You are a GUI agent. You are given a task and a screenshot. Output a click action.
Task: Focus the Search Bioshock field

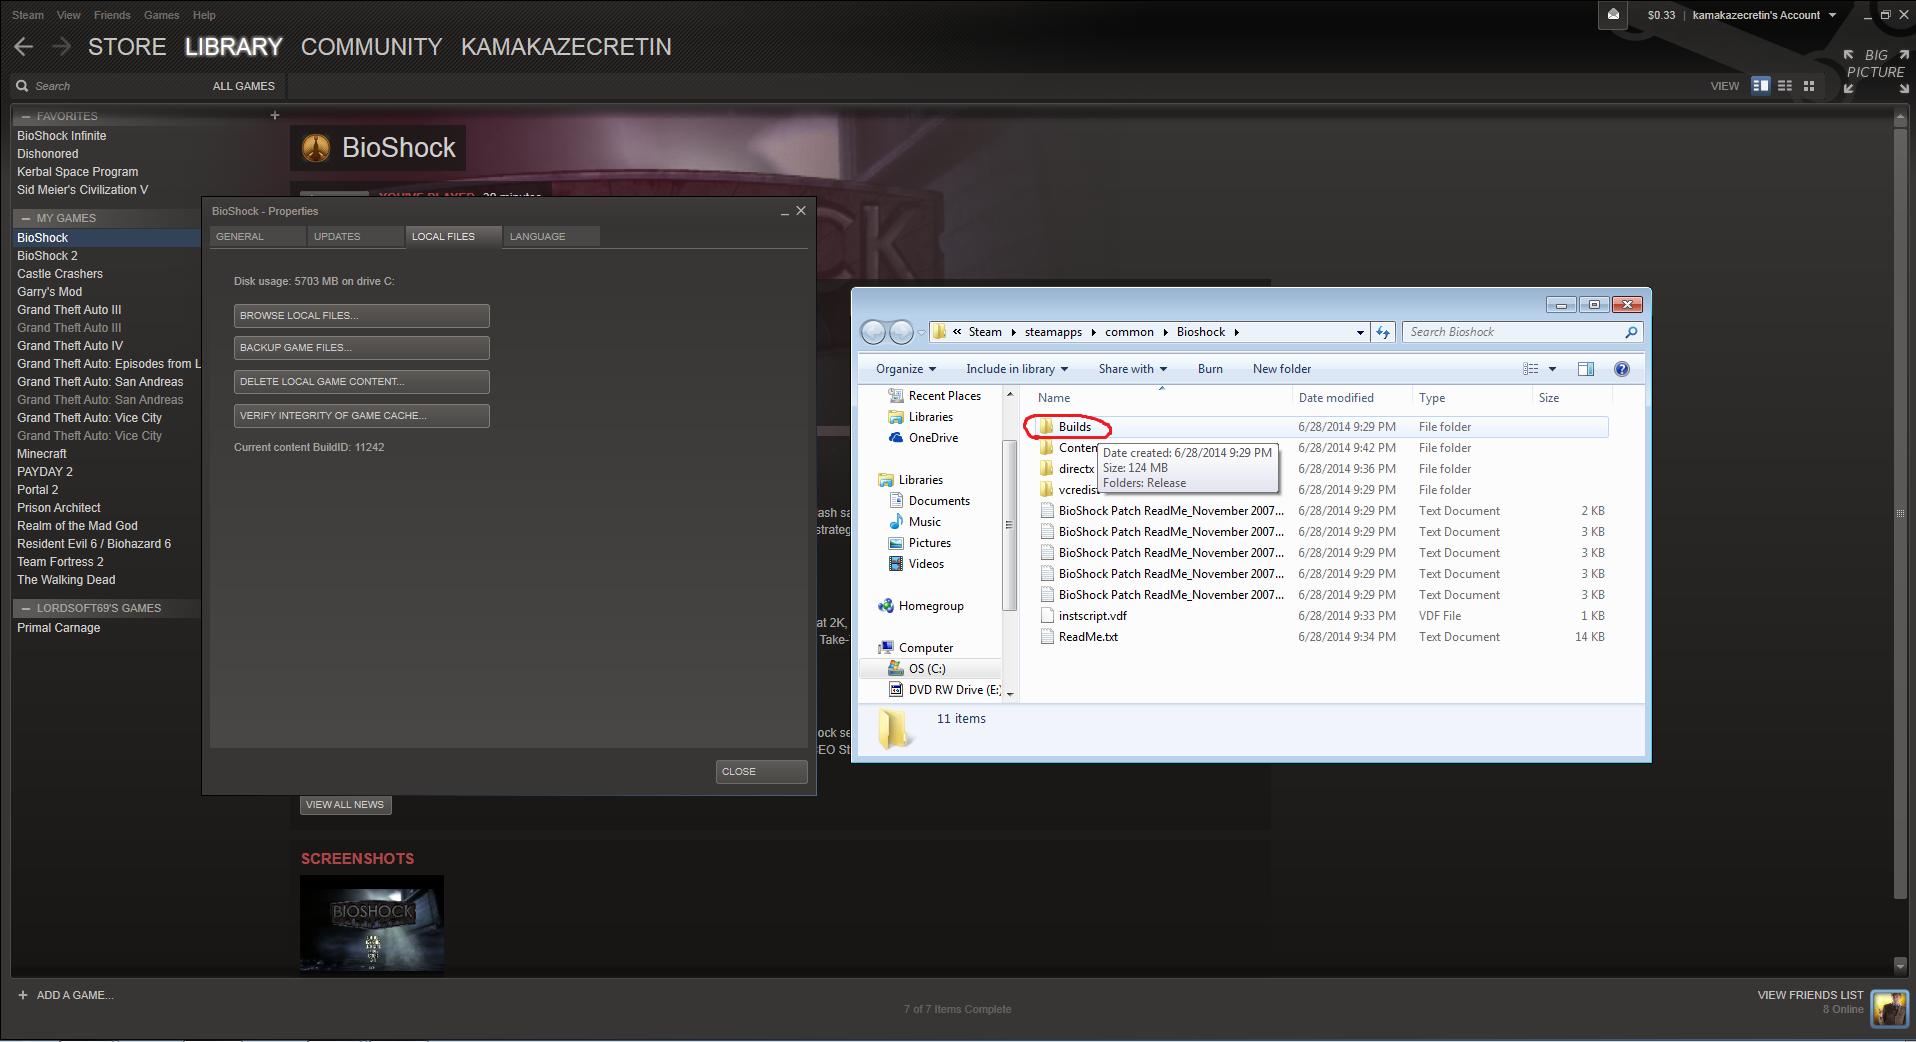pos(1520,332)
